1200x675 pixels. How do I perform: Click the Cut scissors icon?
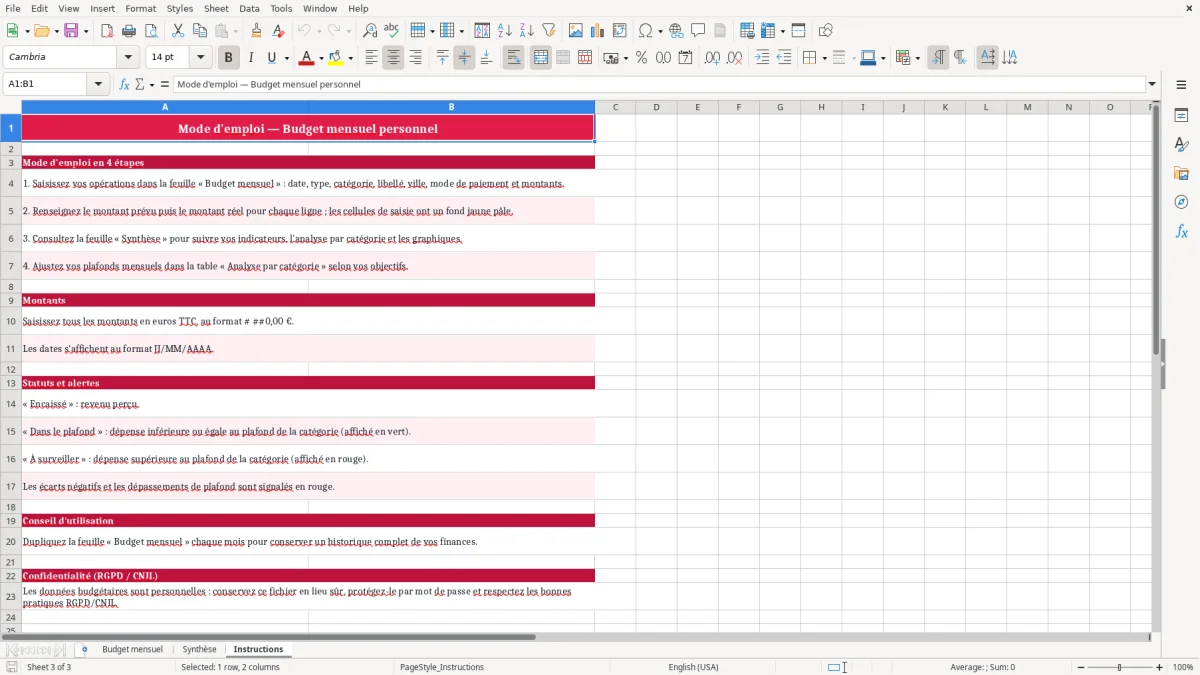[x=178, y=31]
